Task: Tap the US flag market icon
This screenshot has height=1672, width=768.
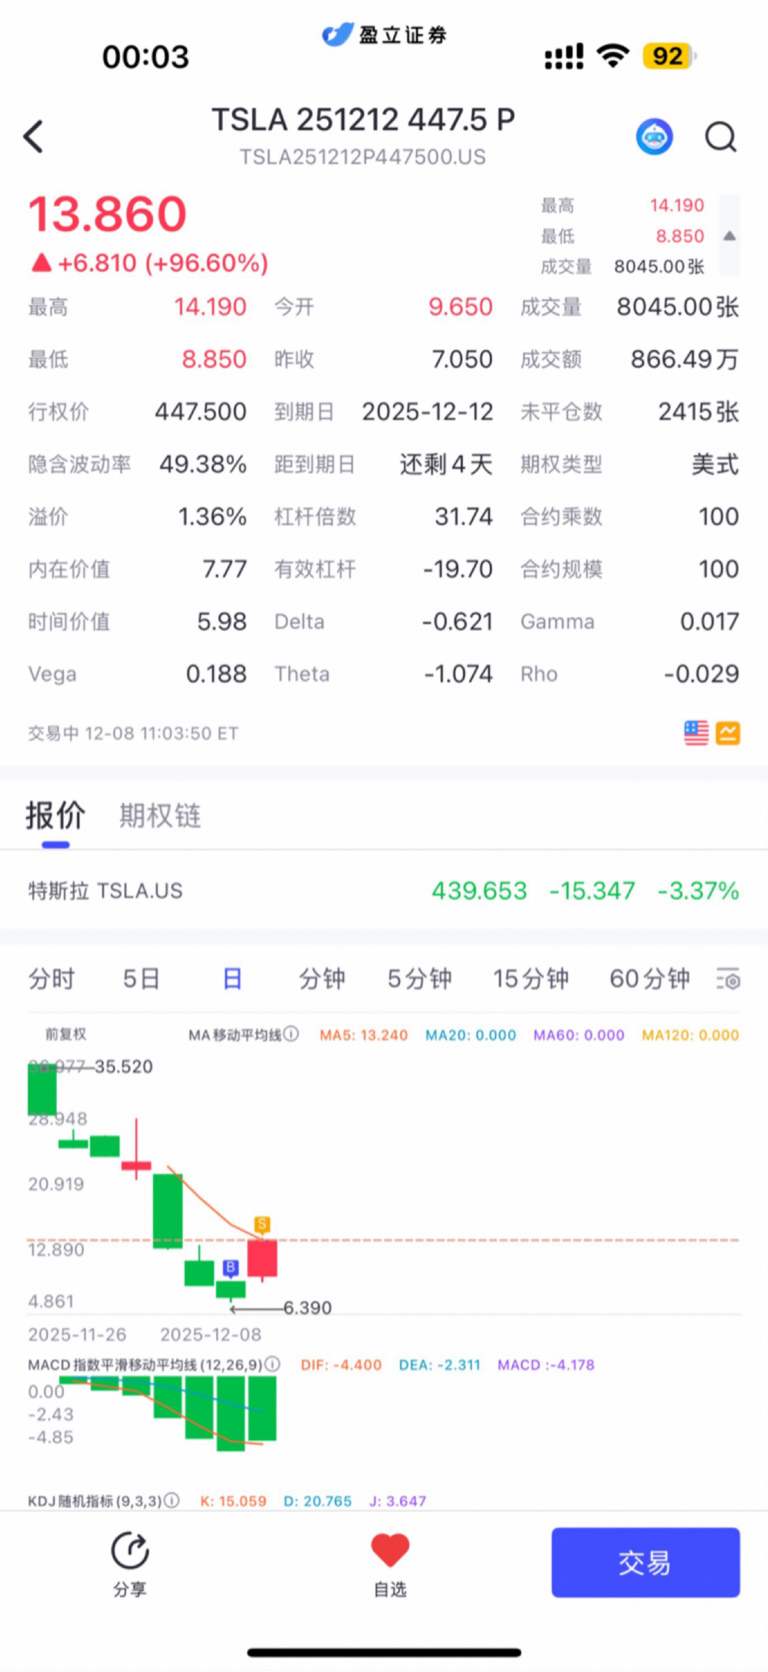Action: click(696, 733)
